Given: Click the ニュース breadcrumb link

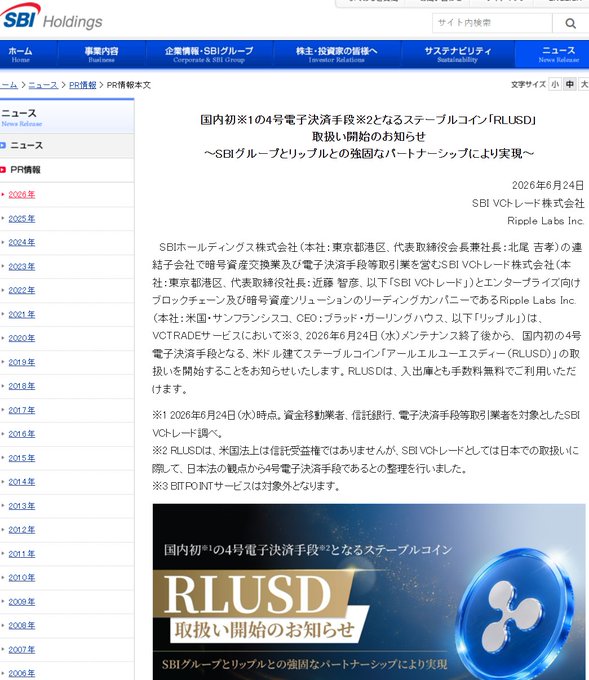Looking at the screenshot, I should click(43, 85).
